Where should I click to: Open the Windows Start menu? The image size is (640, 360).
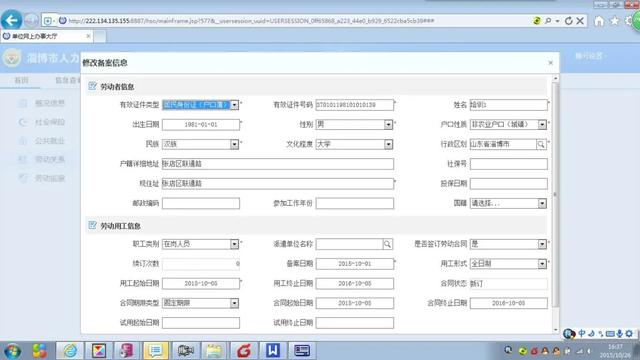(x=13, y=351)
